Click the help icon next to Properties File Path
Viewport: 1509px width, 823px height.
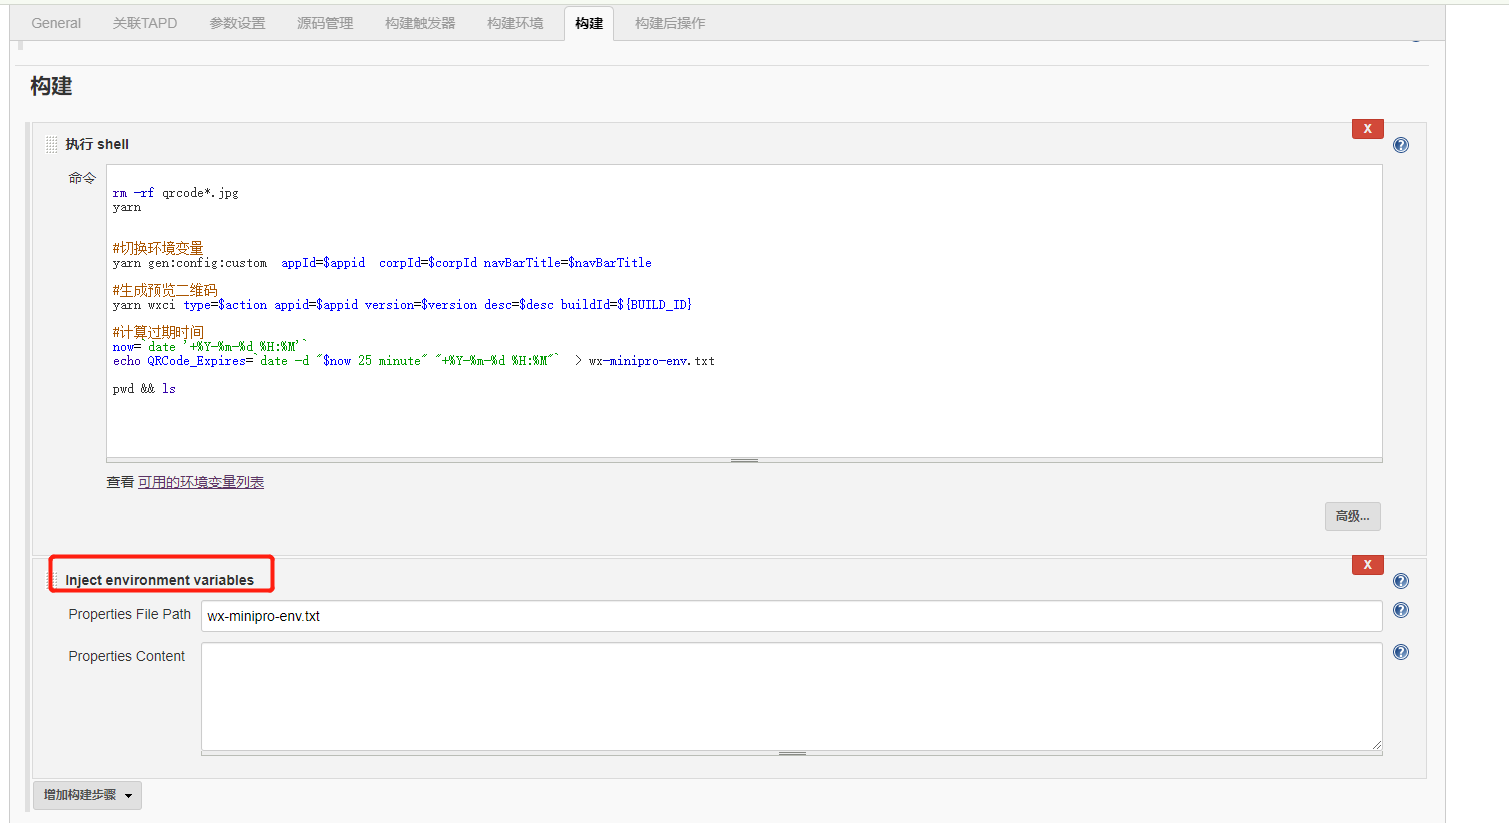point(1400,610)
